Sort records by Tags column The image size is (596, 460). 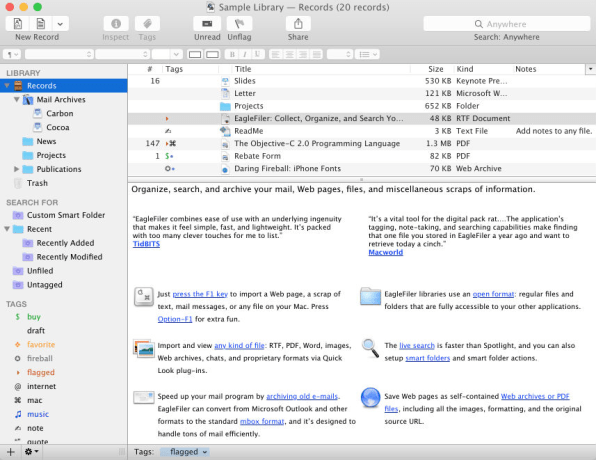pos(191,69)
